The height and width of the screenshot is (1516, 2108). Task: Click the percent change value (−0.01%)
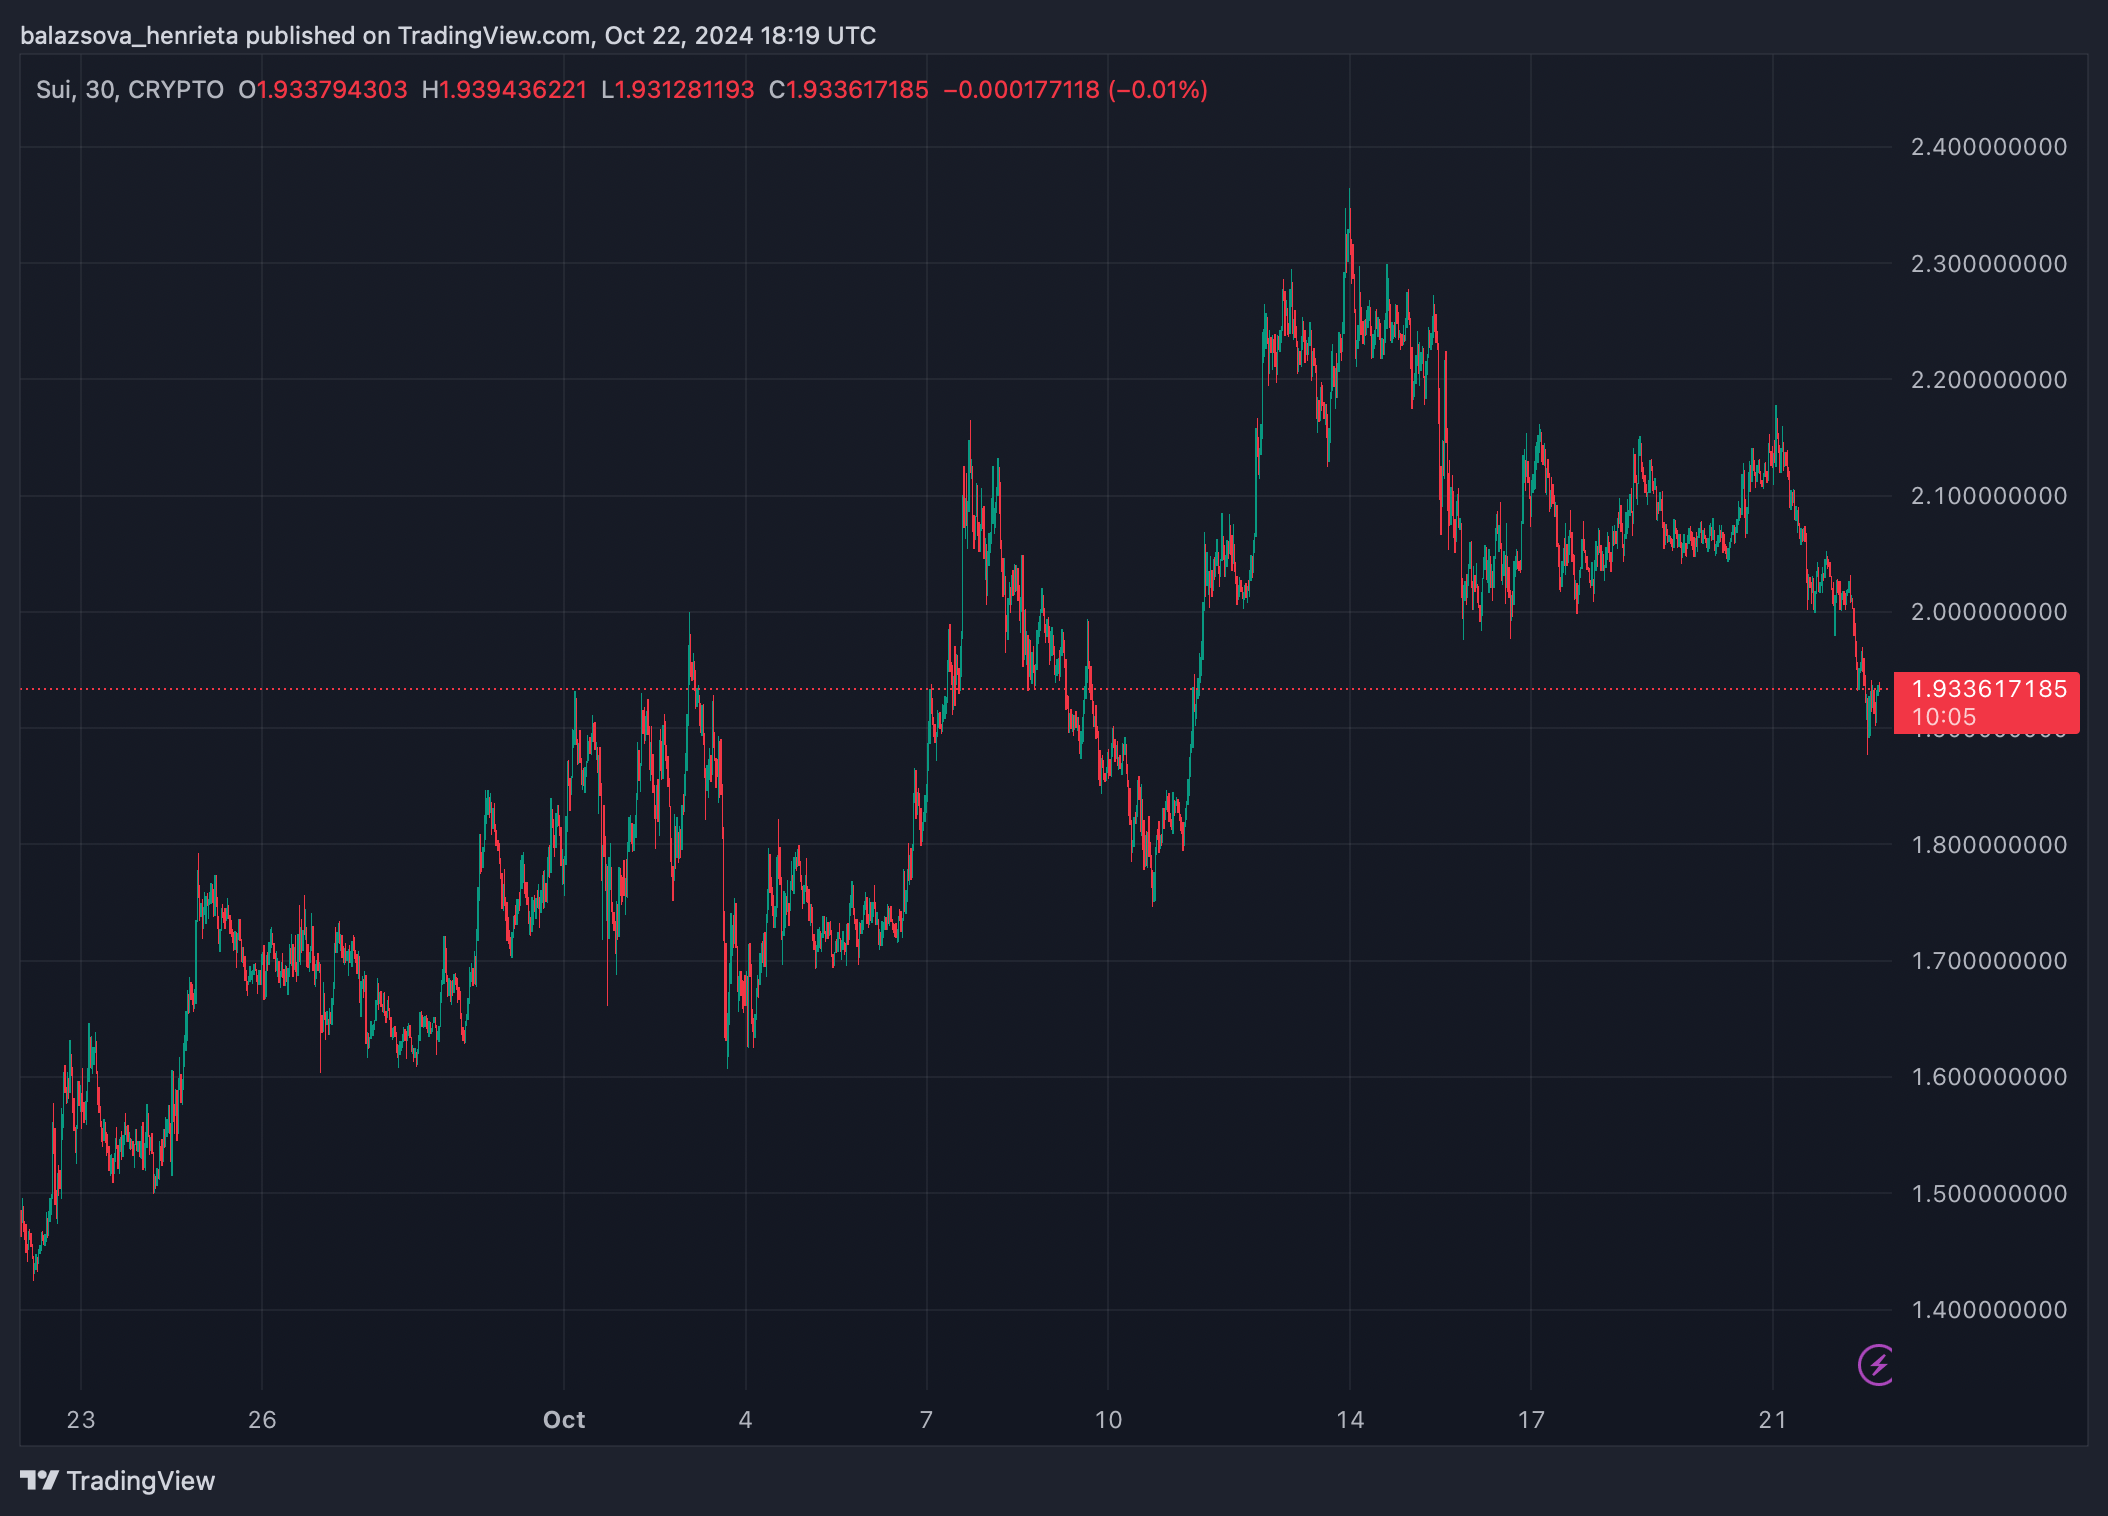coord(1158,90)
